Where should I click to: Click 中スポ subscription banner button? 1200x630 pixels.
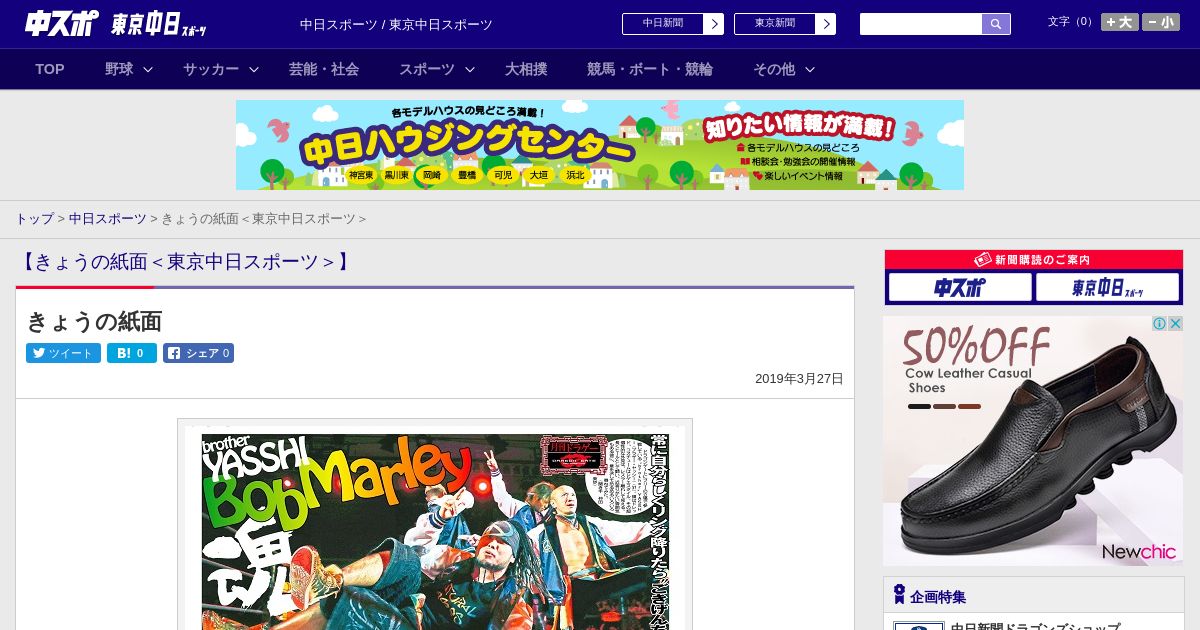click(960, 288)
